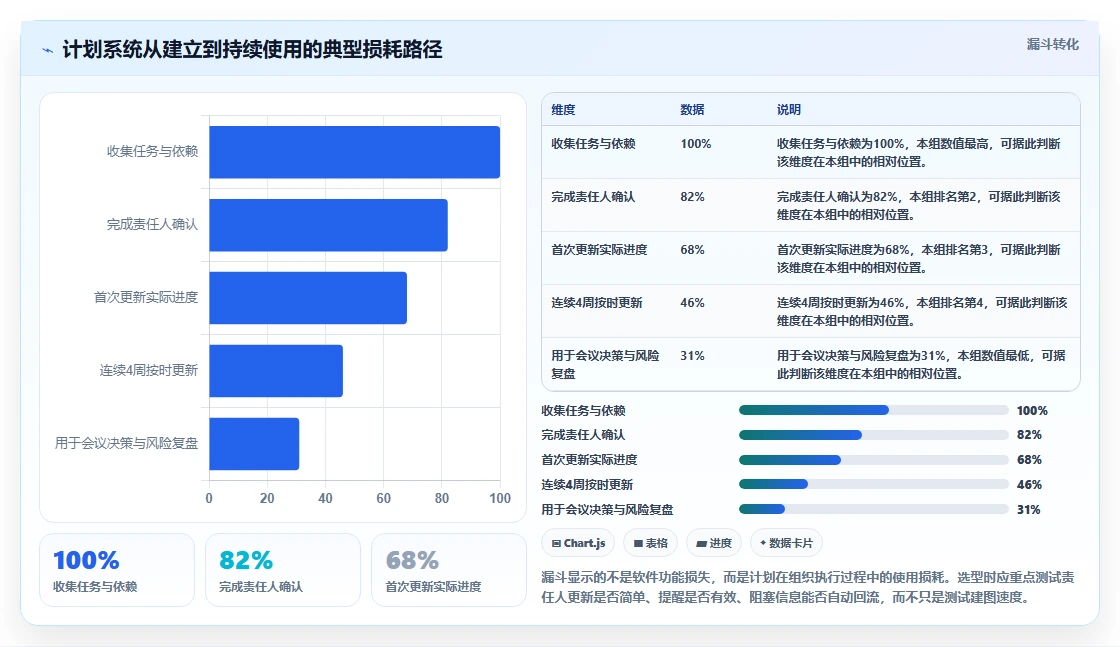Click the 31% progress list value
1120x647 pixels.
[1029, 510]
